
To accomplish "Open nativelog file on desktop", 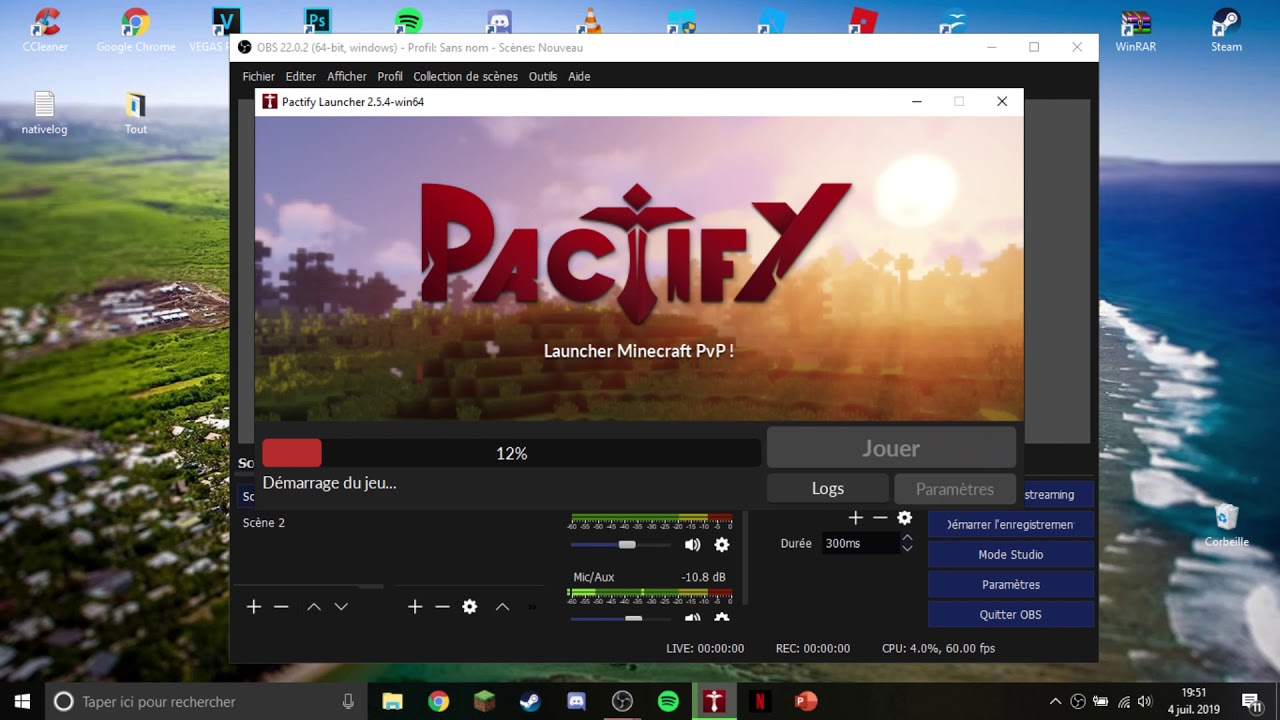I will pyautogui.click(x=44, y=113).
